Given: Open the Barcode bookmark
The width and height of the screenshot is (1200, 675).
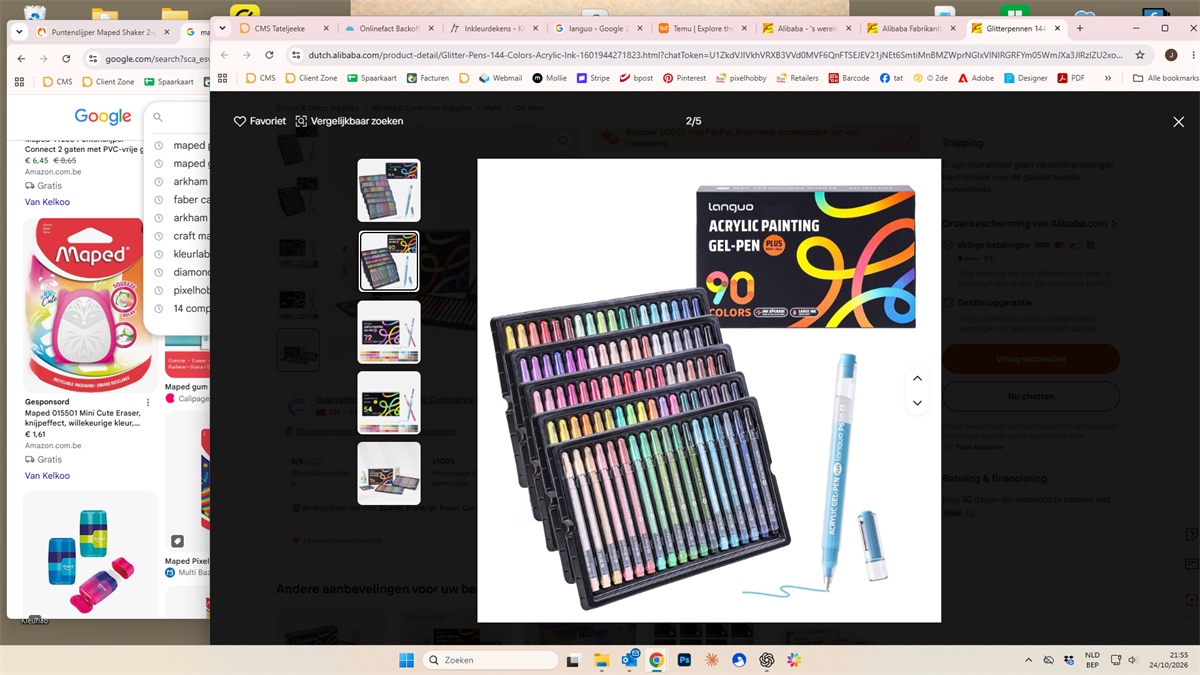Looking at the screenshot, I should click(x=849, y=78).
